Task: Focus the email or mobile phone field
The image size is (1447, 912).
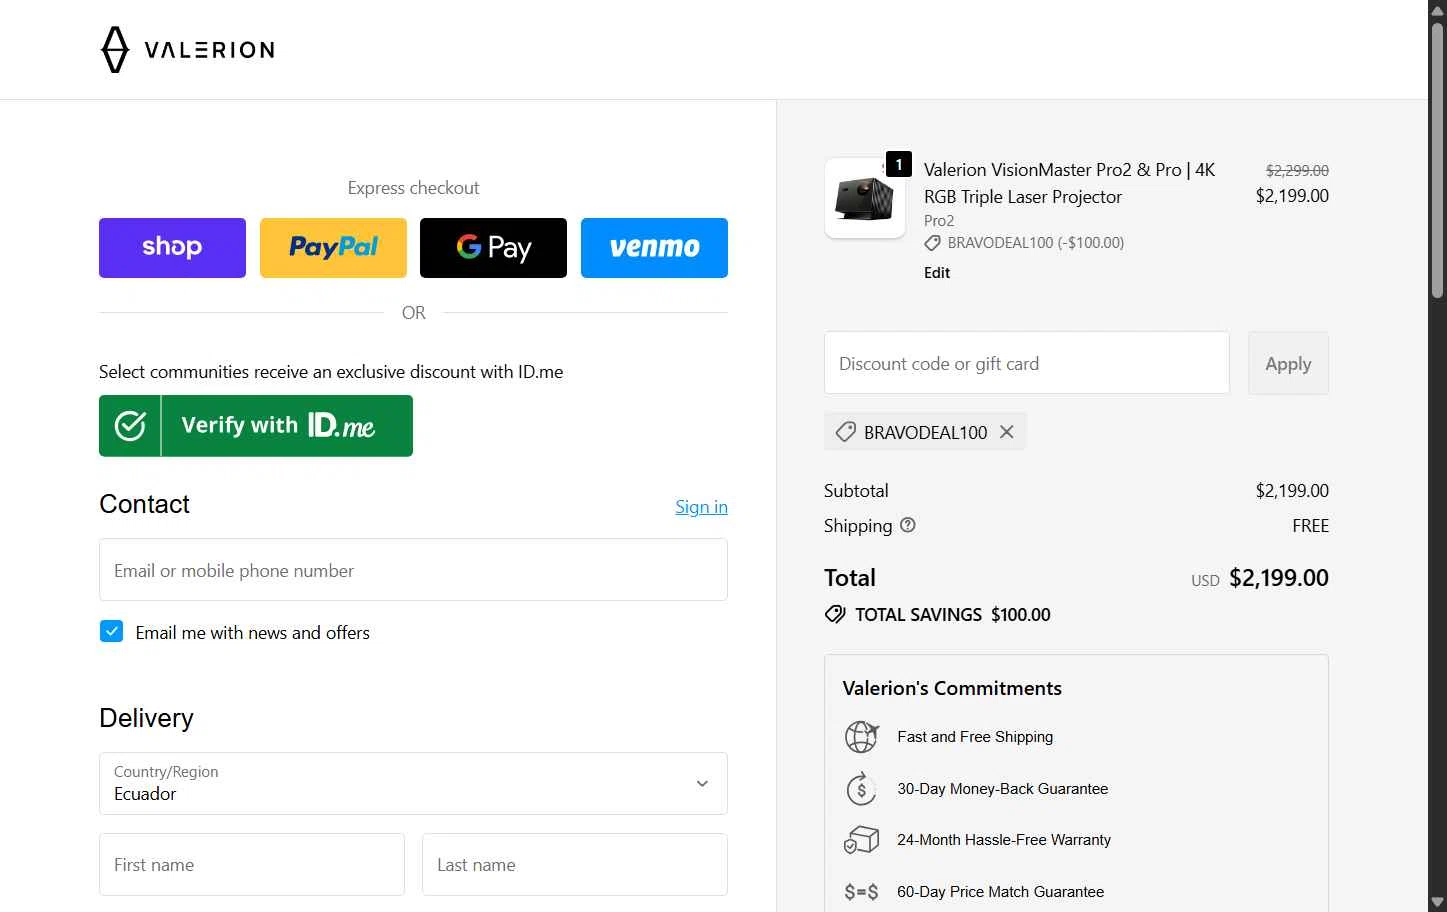Action: click(413, 570)
